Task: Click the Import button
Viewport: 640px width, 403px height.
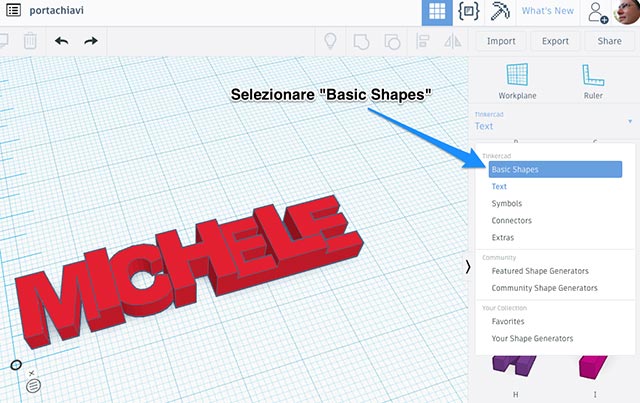Action: coord(501,41)
